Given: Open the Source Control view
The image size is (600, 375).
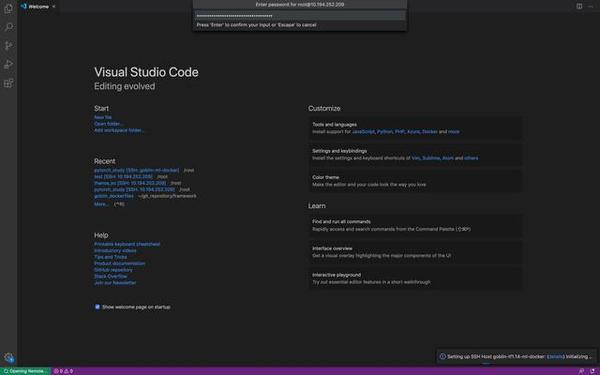Looking at the screenshot, I should pos(8,46).
